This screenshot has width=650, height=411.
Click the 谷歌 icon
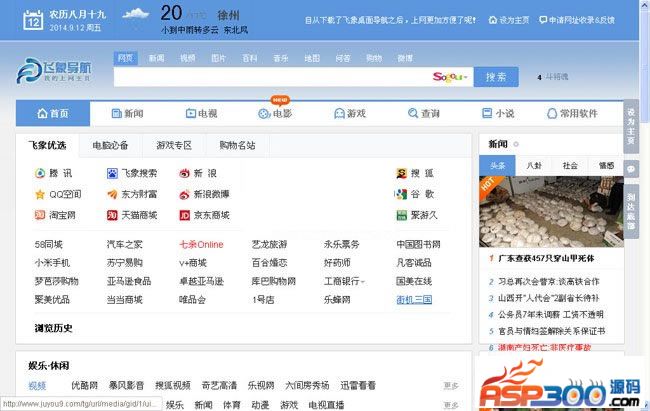pyautogui.click(x=401, y=194)
